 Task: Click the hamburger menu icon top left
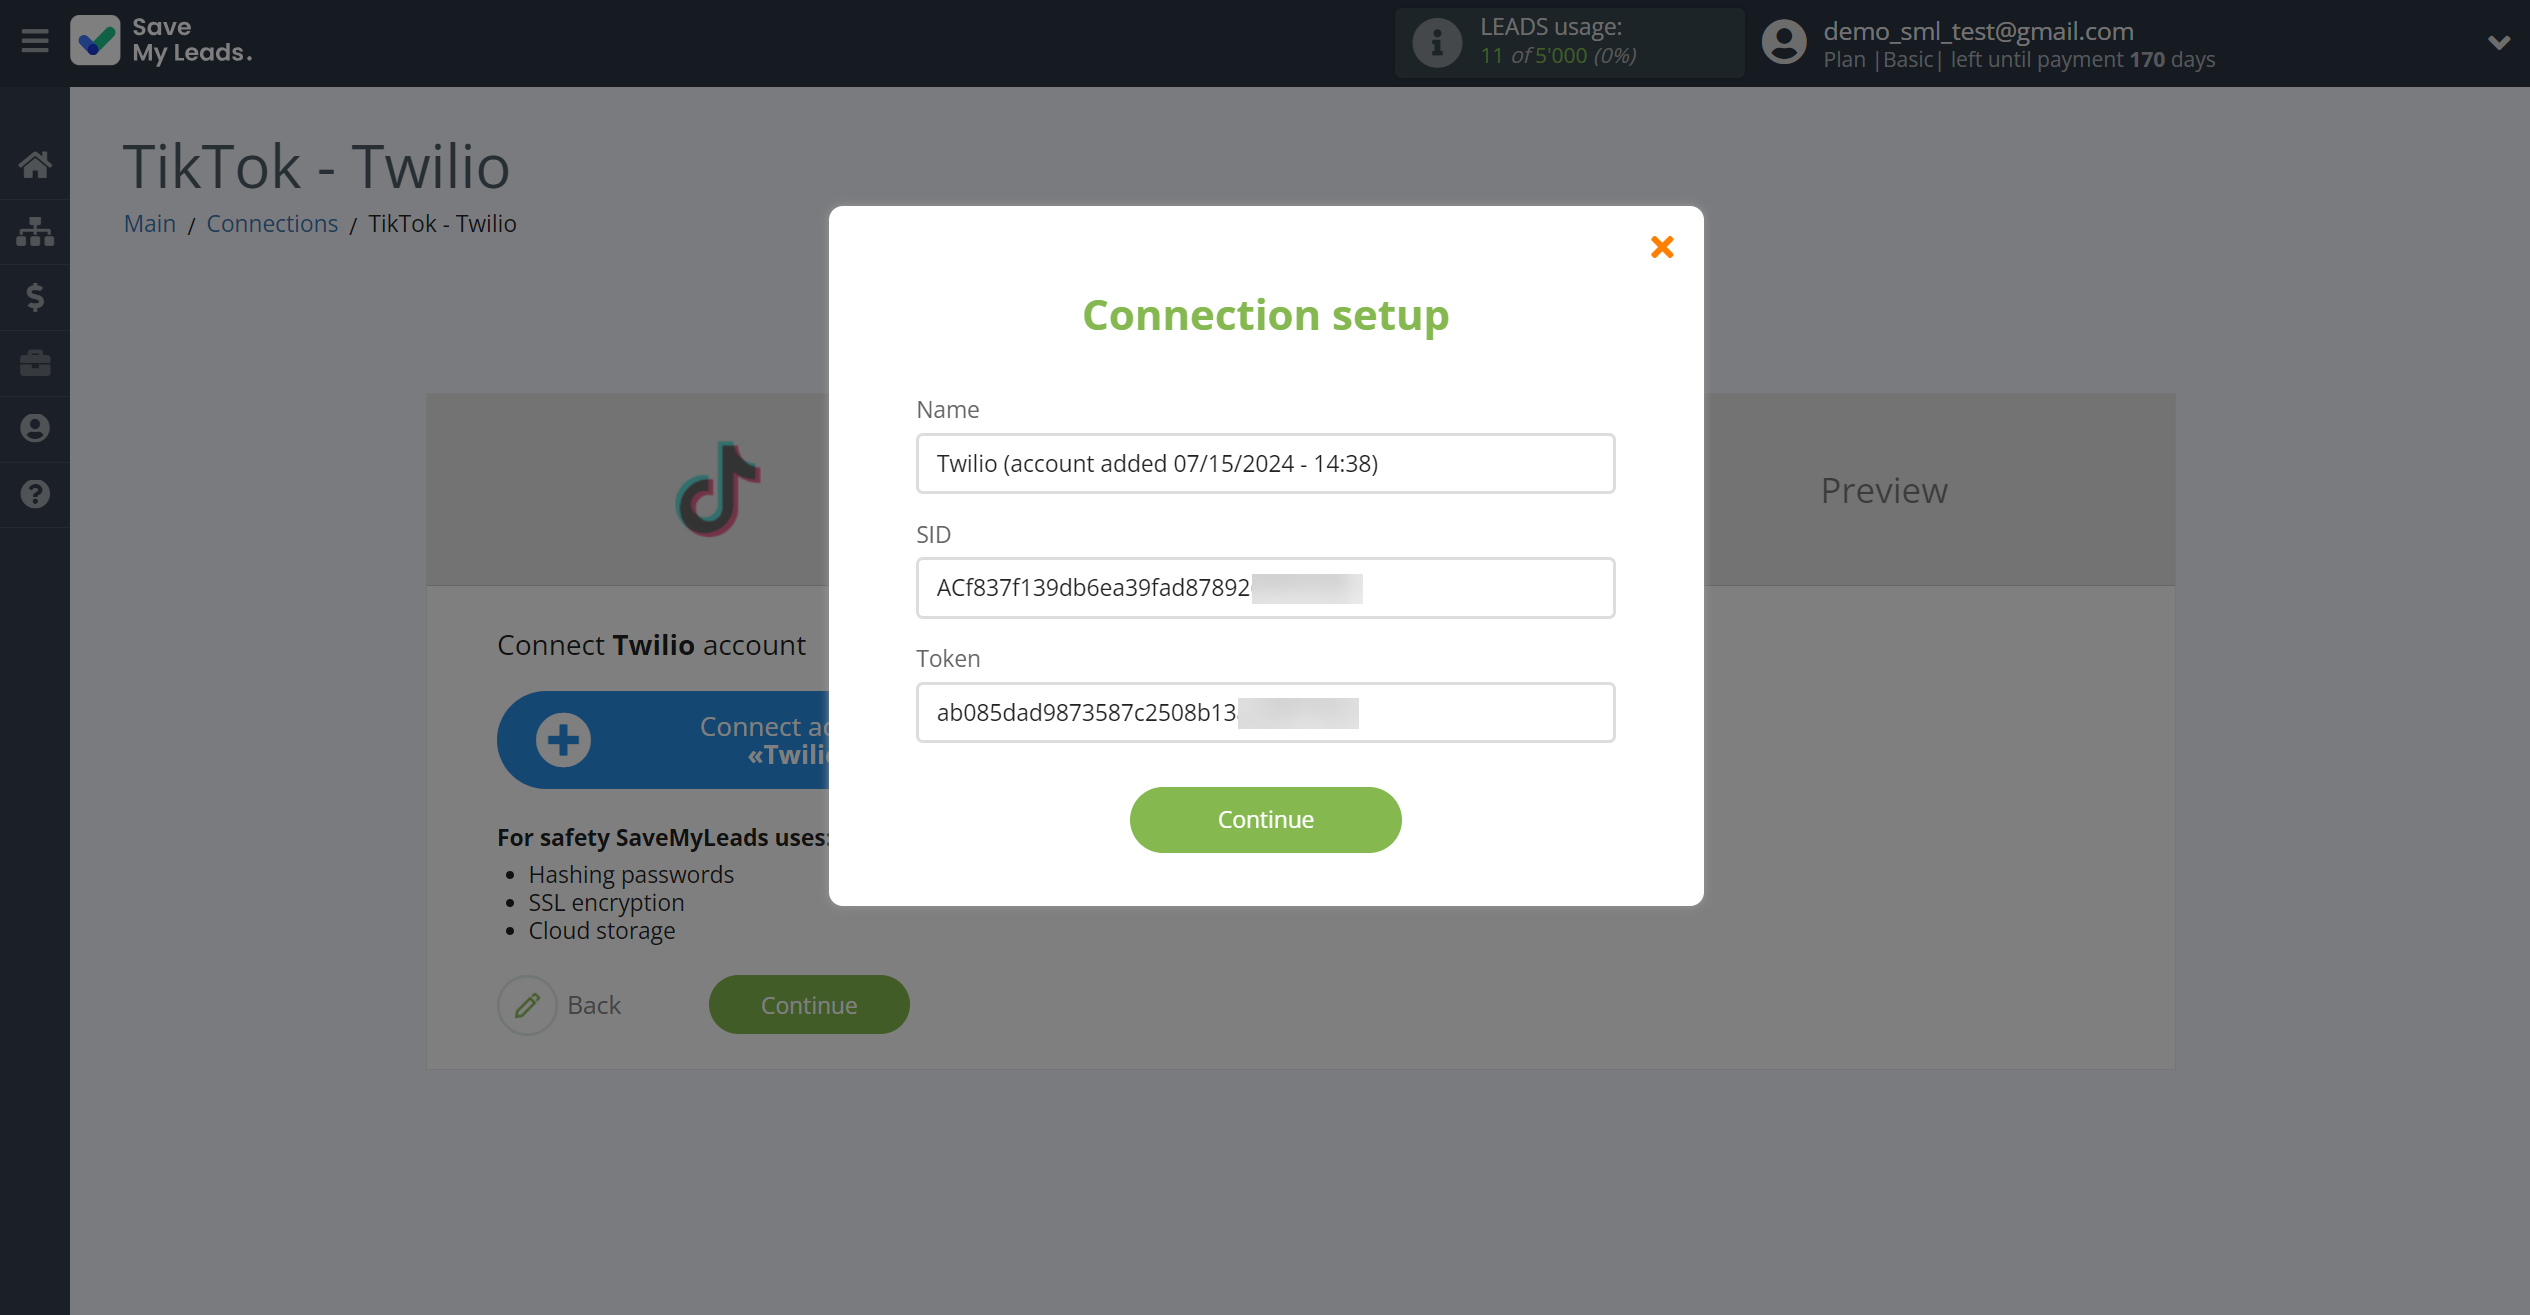click(35, 40)
